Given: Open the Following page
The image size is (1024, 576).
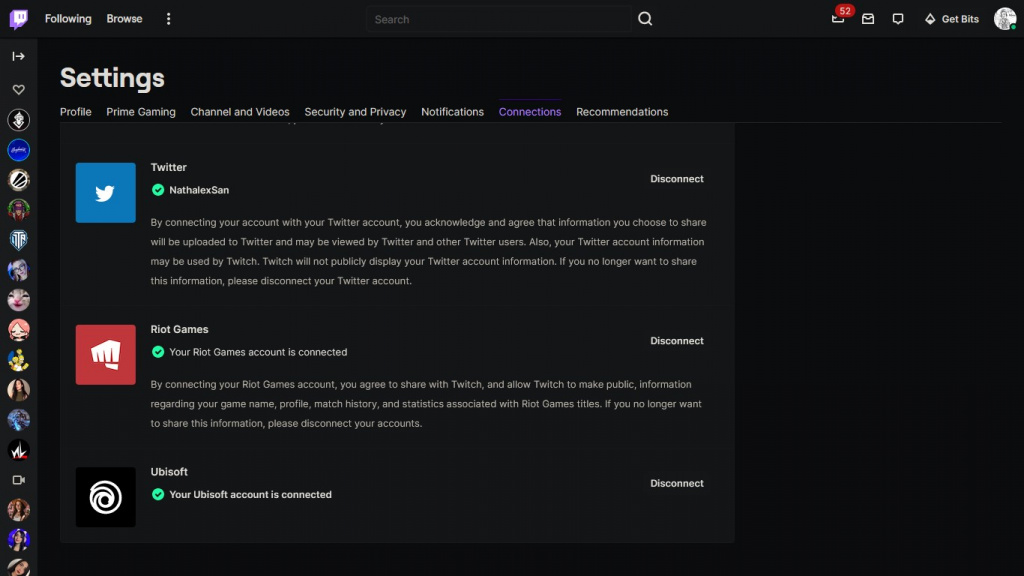Looking at the screenshot, I should 68,19.
